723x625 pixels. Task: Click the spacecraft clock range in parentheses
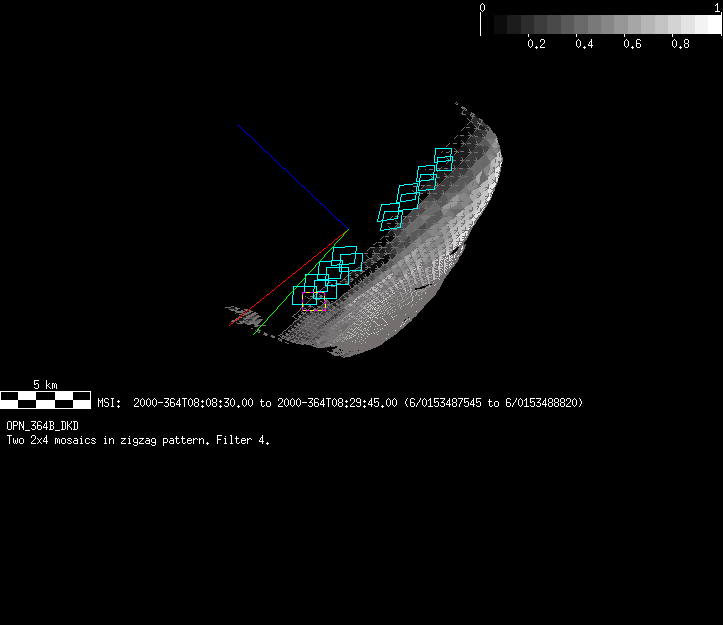(494, 403)
